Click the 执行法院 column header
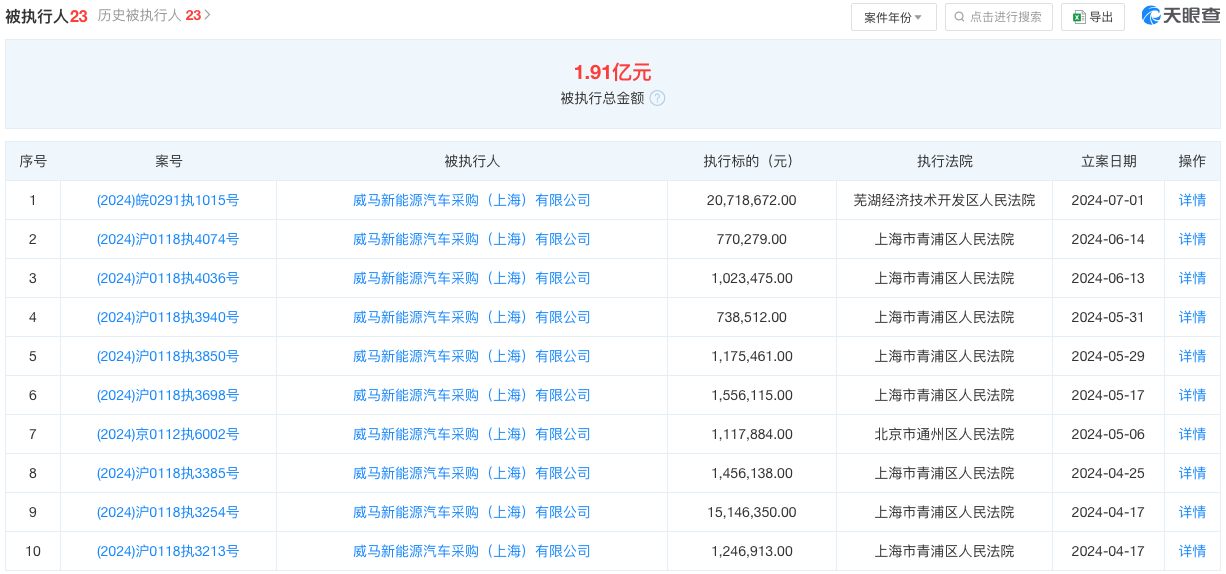Viewport: 1226px width, 574px height. pos(944,161)
